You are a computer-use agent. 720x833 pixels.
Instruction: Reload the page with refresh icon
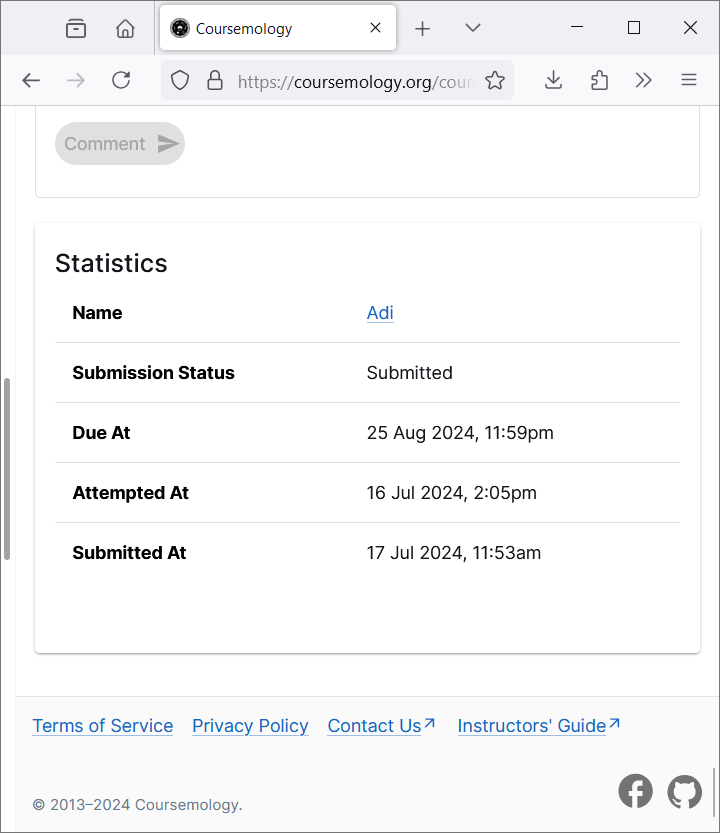tap(121, 81)
